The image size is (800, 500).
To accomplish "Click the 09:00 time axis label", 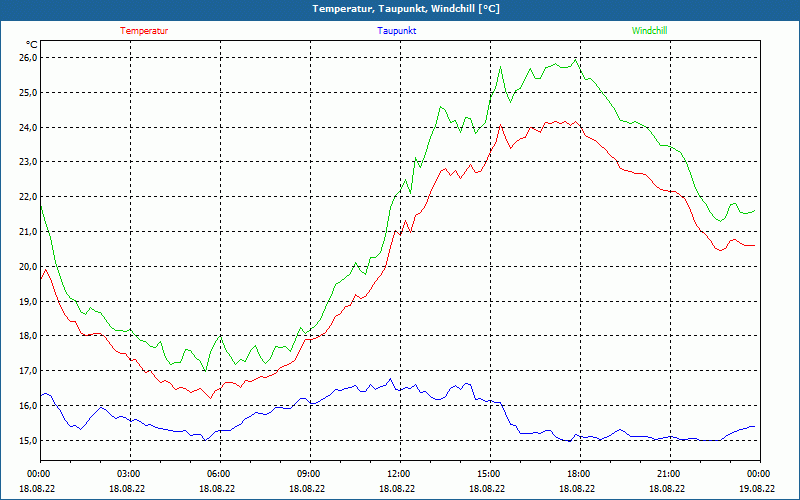I will (310, 474).
